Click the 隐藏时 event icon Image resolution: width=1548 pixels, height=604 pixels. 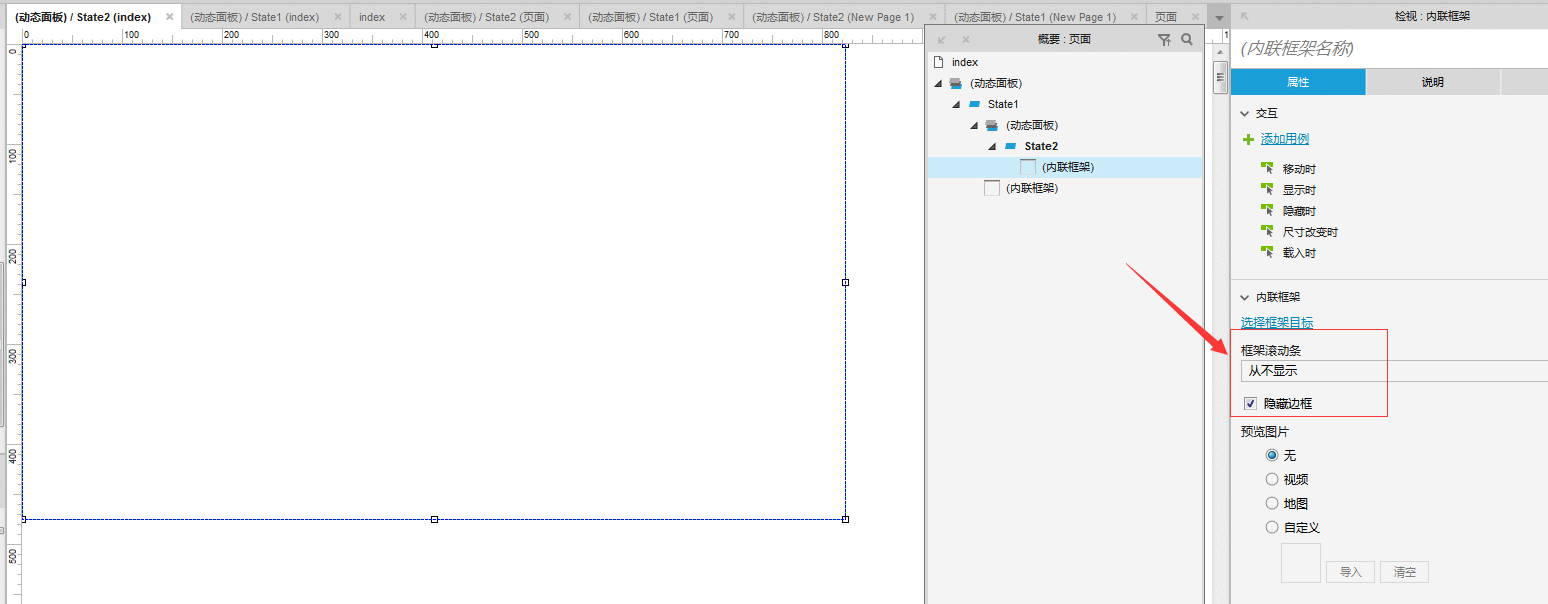[x=1268, y=210]
